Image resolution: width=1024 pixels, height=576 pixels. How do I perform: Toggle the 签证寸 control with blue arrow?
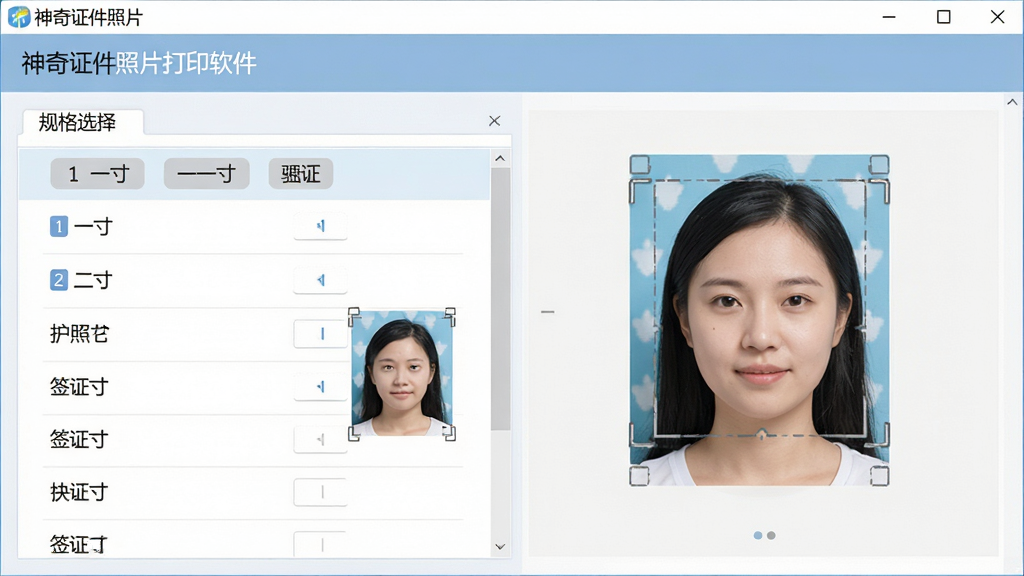click(x=320, y=387)
